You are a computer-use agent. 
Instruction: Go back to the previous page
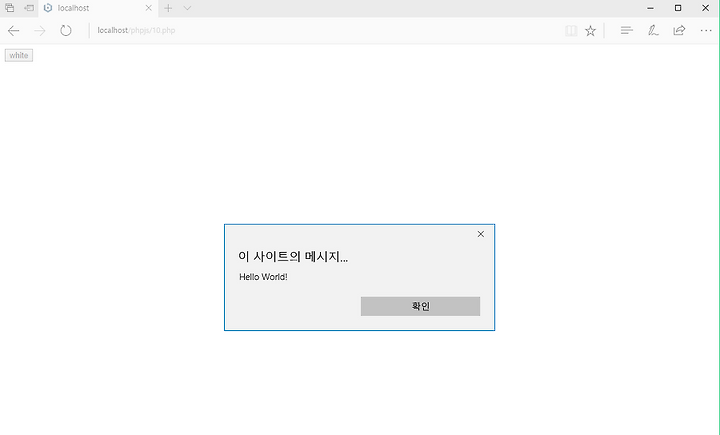click(x=13, y=31)
